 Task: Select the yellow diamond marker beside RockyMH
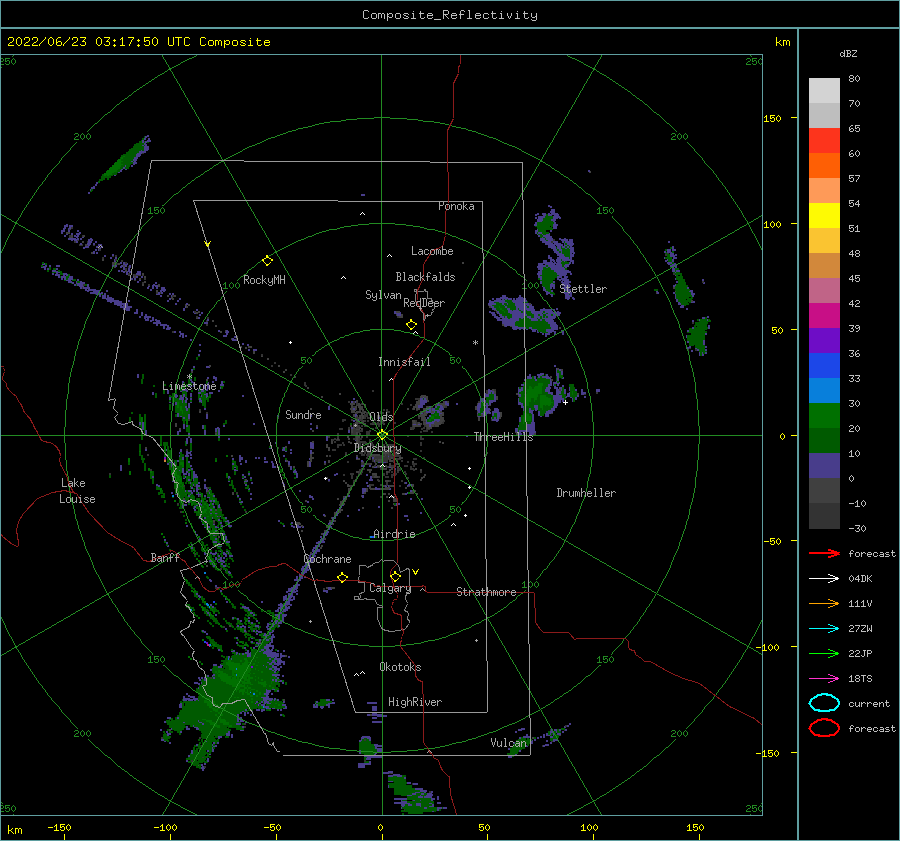click(x=267, y=261)
